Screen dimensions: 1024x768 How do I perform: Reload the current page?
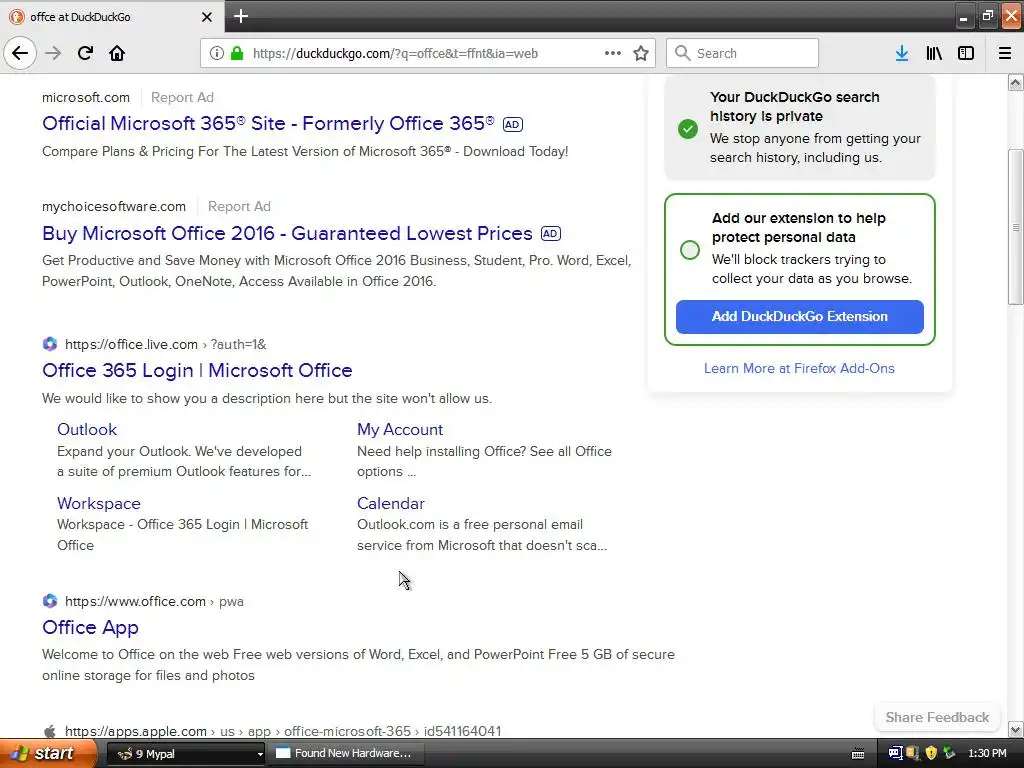click(85, 53)
